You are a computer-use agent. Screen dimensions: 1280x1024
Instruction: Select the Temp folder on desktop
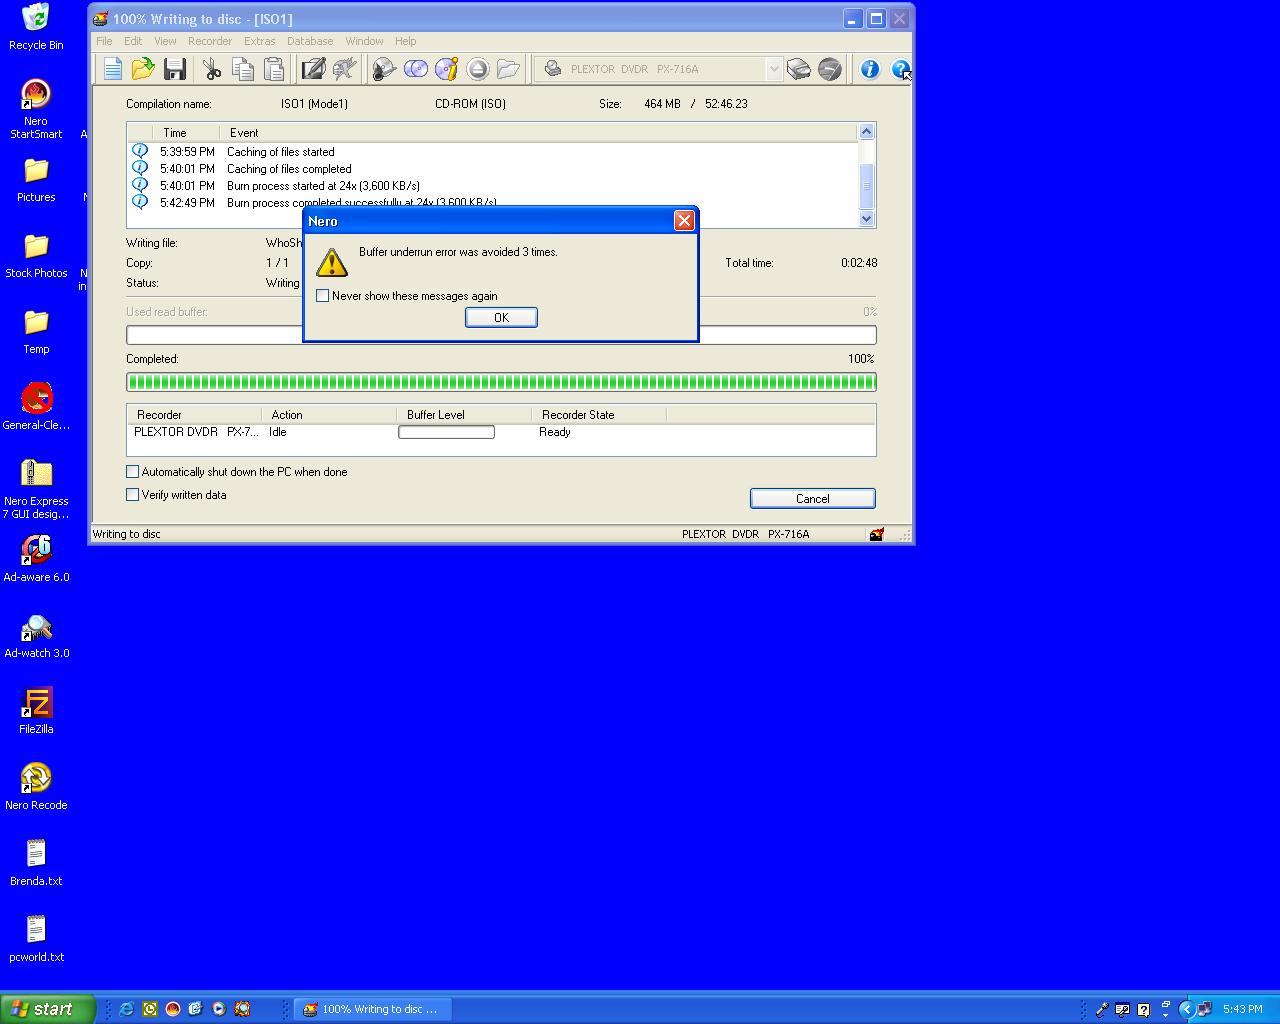(36, 332)
